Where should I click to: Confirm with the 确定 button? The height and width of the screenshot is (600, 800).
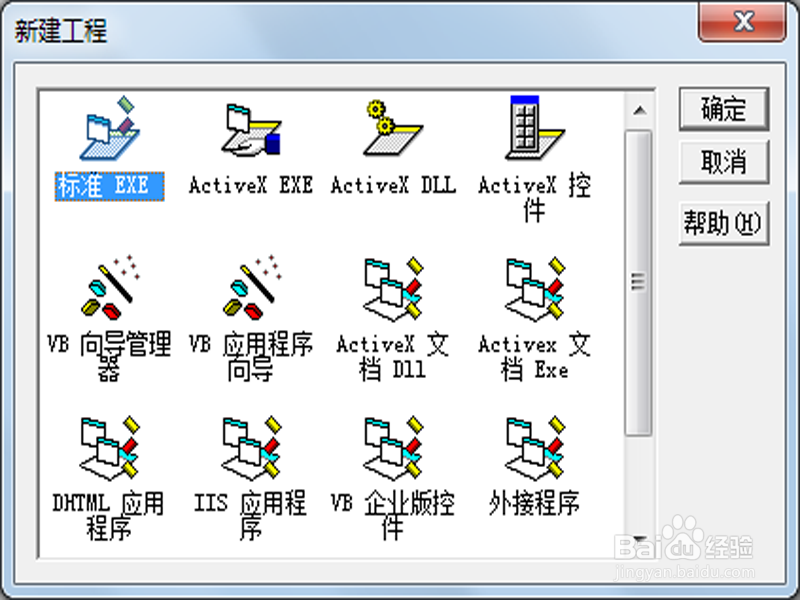coord(724,109)
